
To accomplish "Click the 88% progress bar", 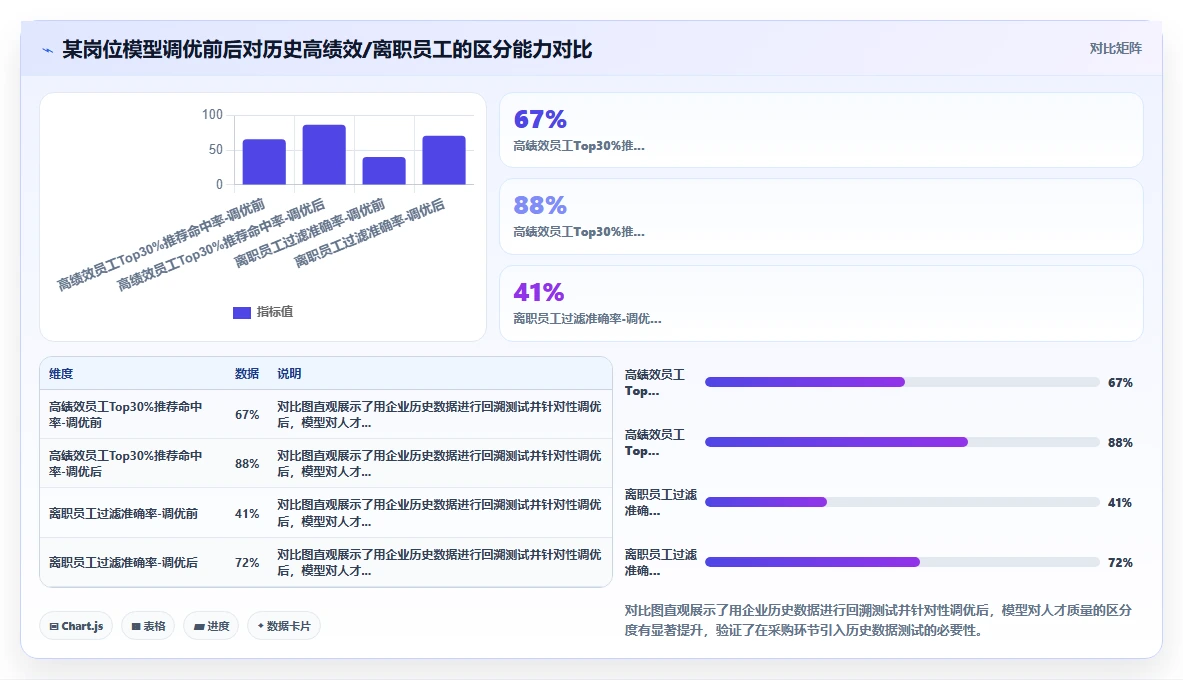I will point(902,442).
